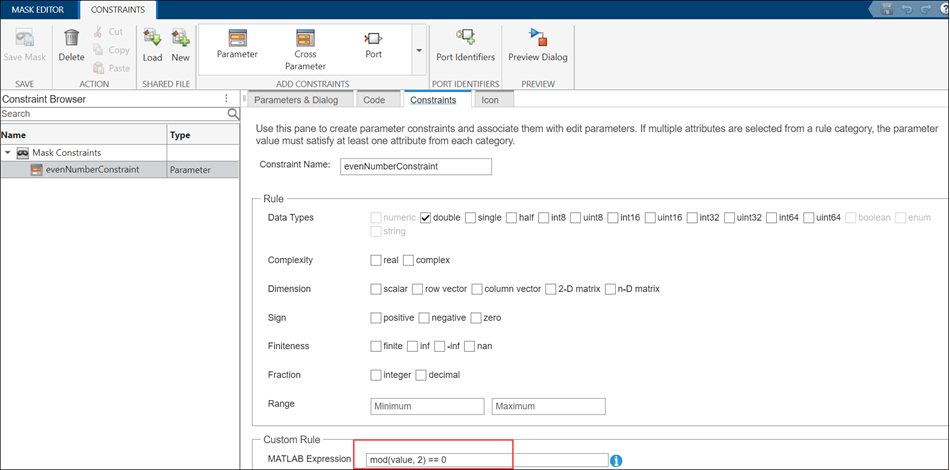950x470 pixels.
Task: Check the positive sign option
Action: click(376, 317)
